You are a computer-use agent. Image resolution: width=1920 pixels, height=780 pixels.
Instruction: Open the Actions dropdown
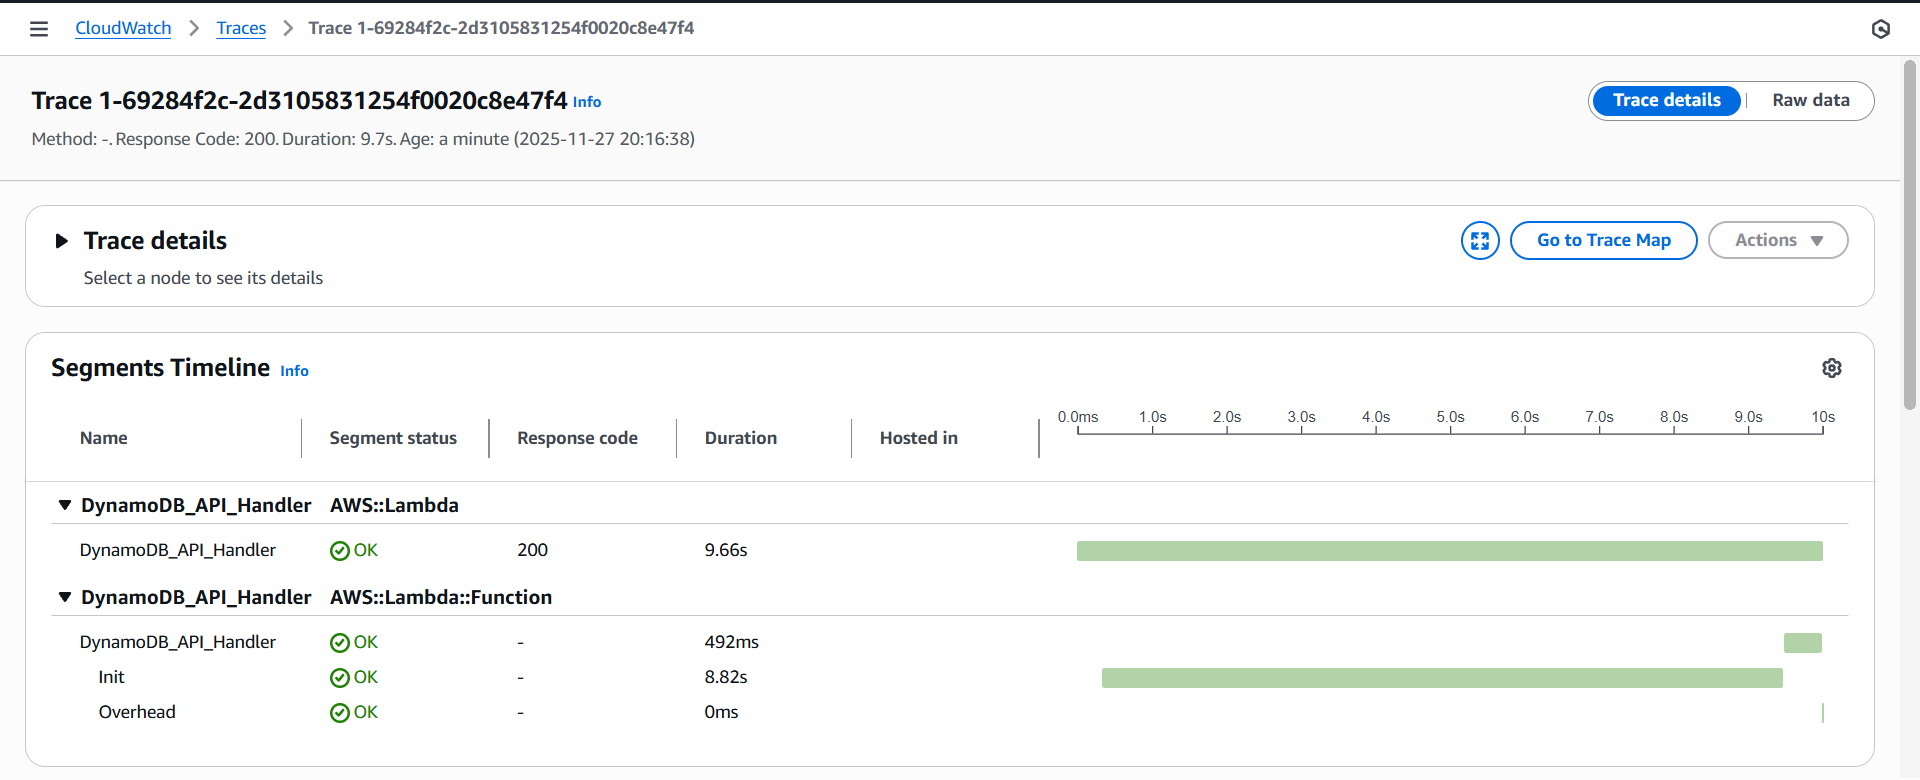pos(1777,241)
